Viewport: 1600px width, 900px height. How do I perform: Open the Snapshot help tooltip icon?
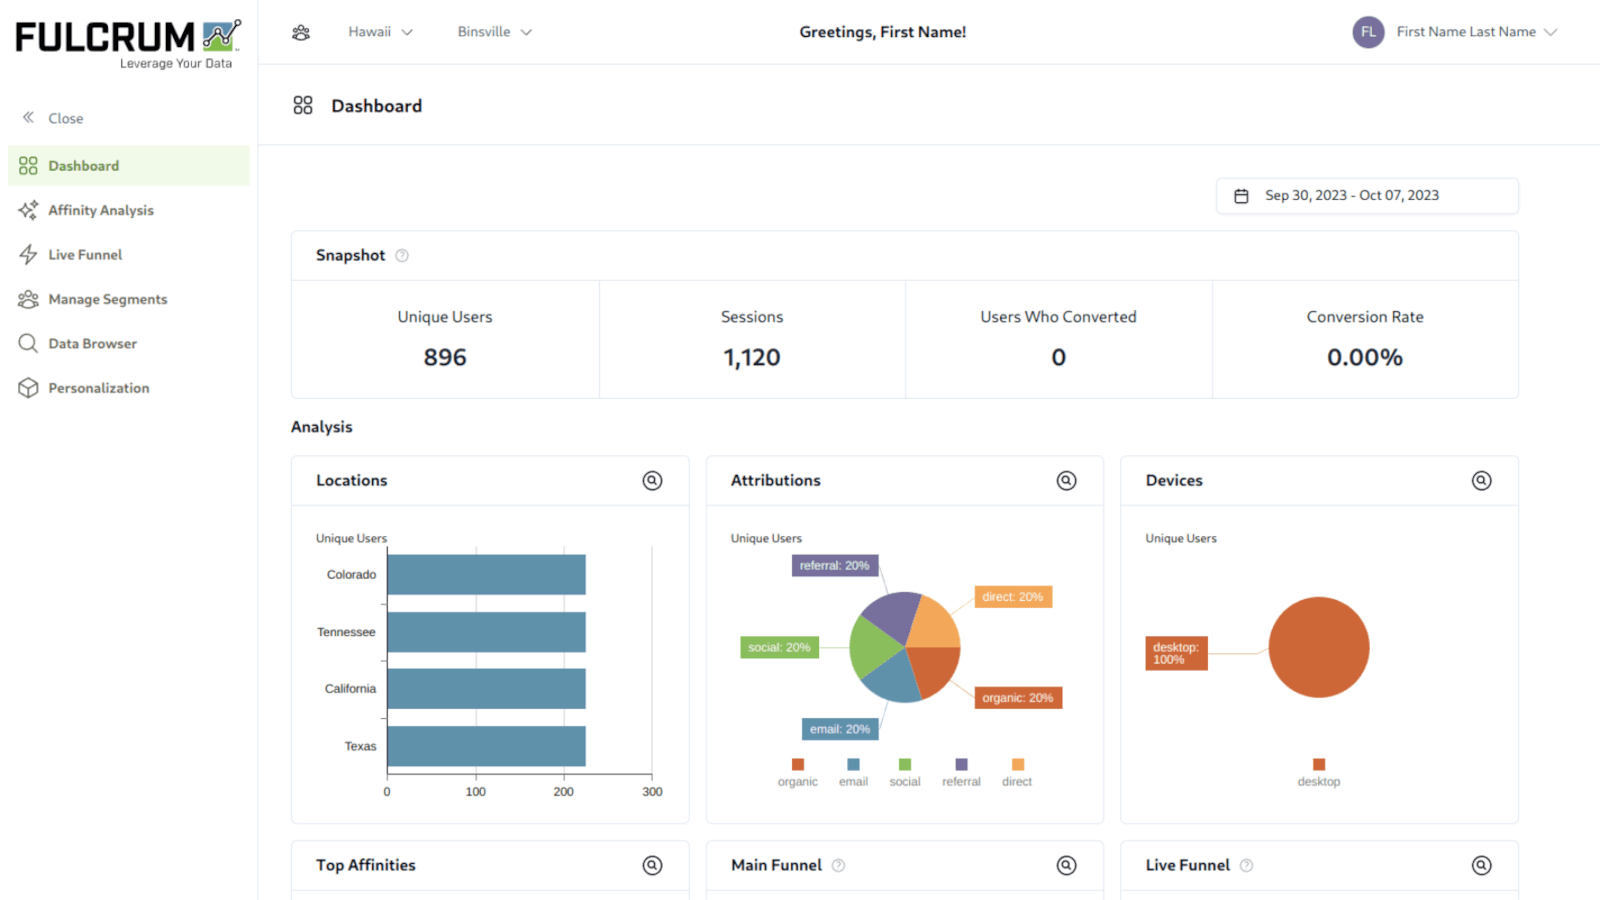401,255
